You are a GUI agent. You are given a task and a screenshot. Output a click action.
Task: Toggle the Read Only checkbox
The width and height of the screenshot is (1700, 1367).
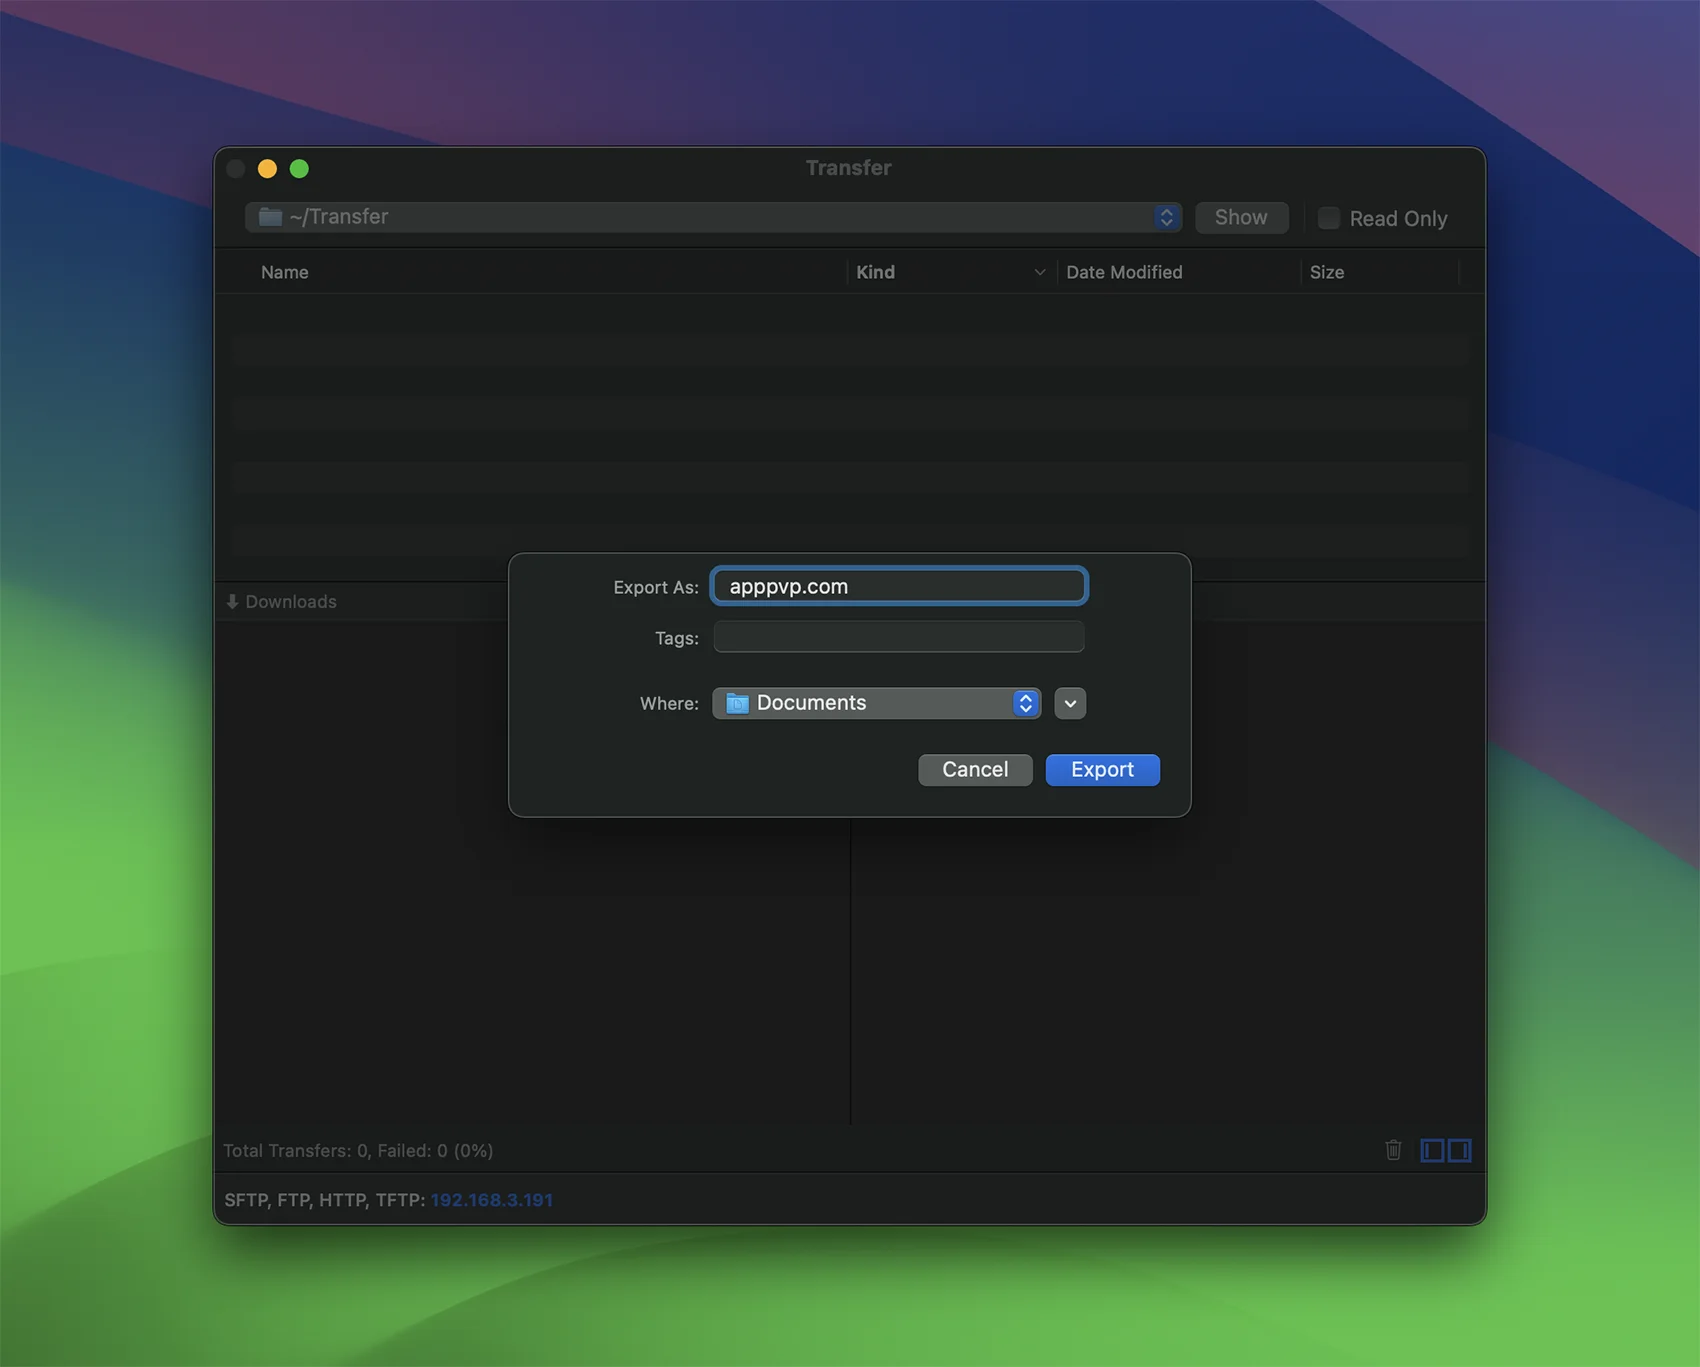click(1328, 218)
